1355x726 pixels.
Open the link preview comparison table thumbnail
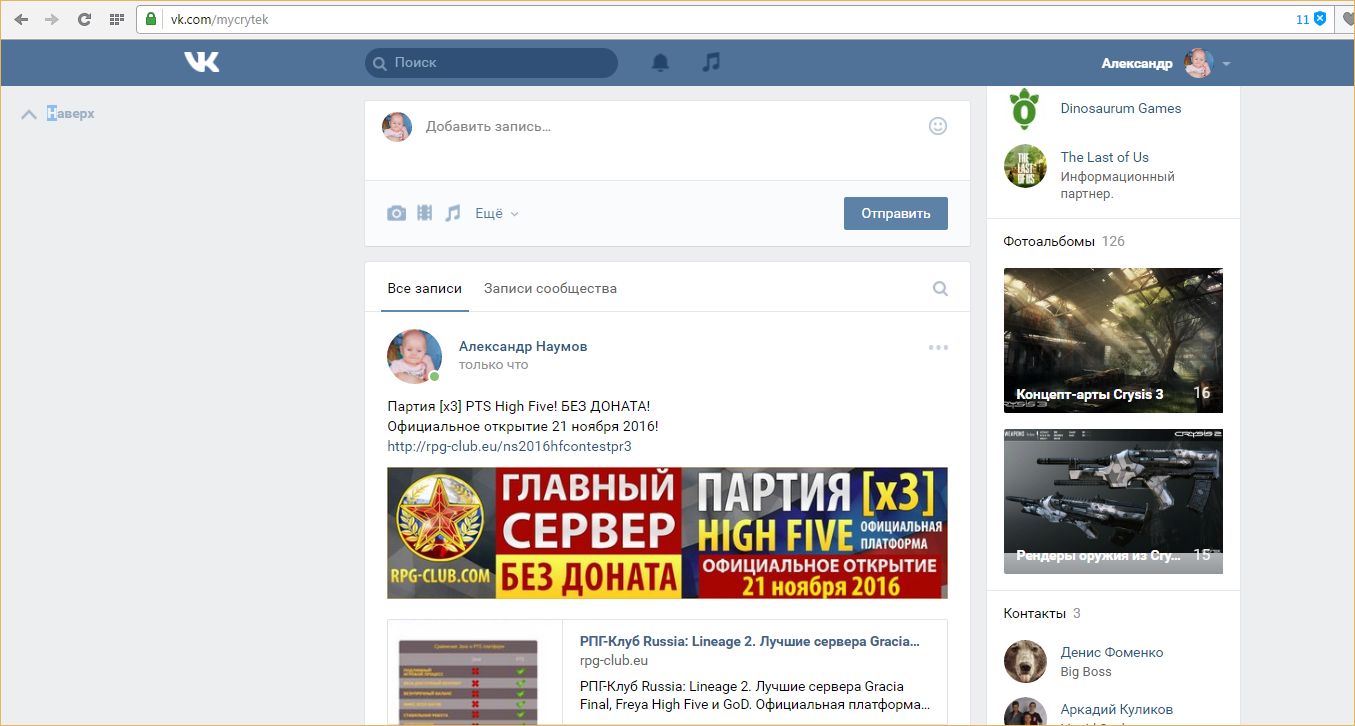click(468, 682)
